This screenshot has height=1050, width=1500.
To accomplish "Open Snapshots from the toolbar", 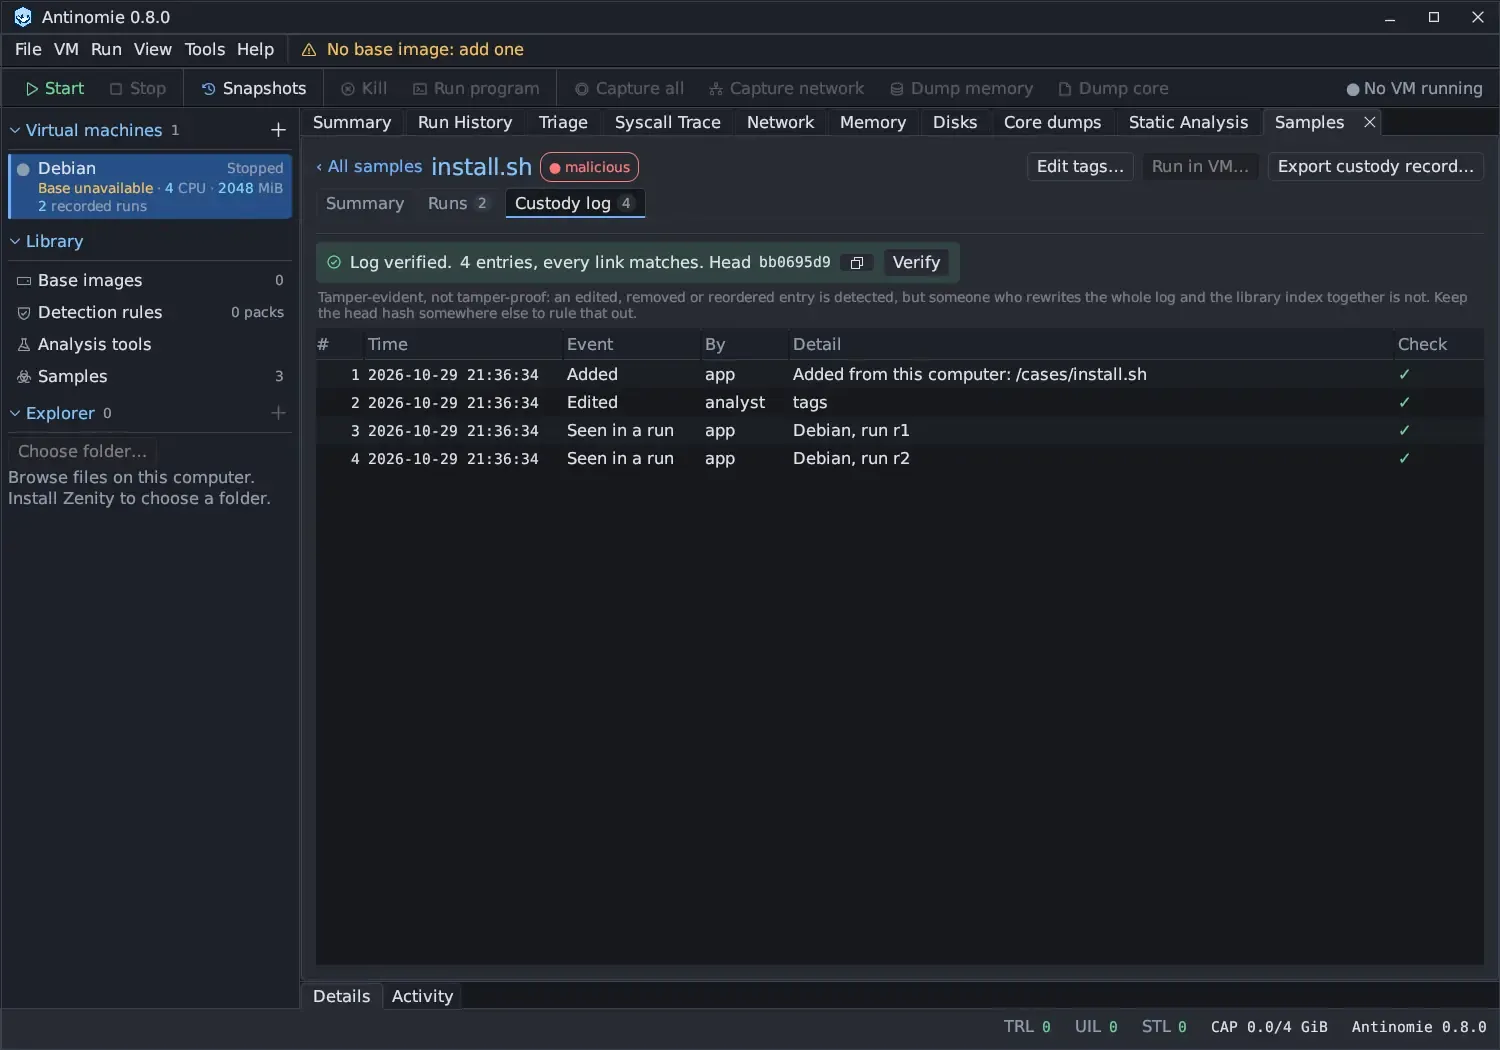I will pos(254,88).
